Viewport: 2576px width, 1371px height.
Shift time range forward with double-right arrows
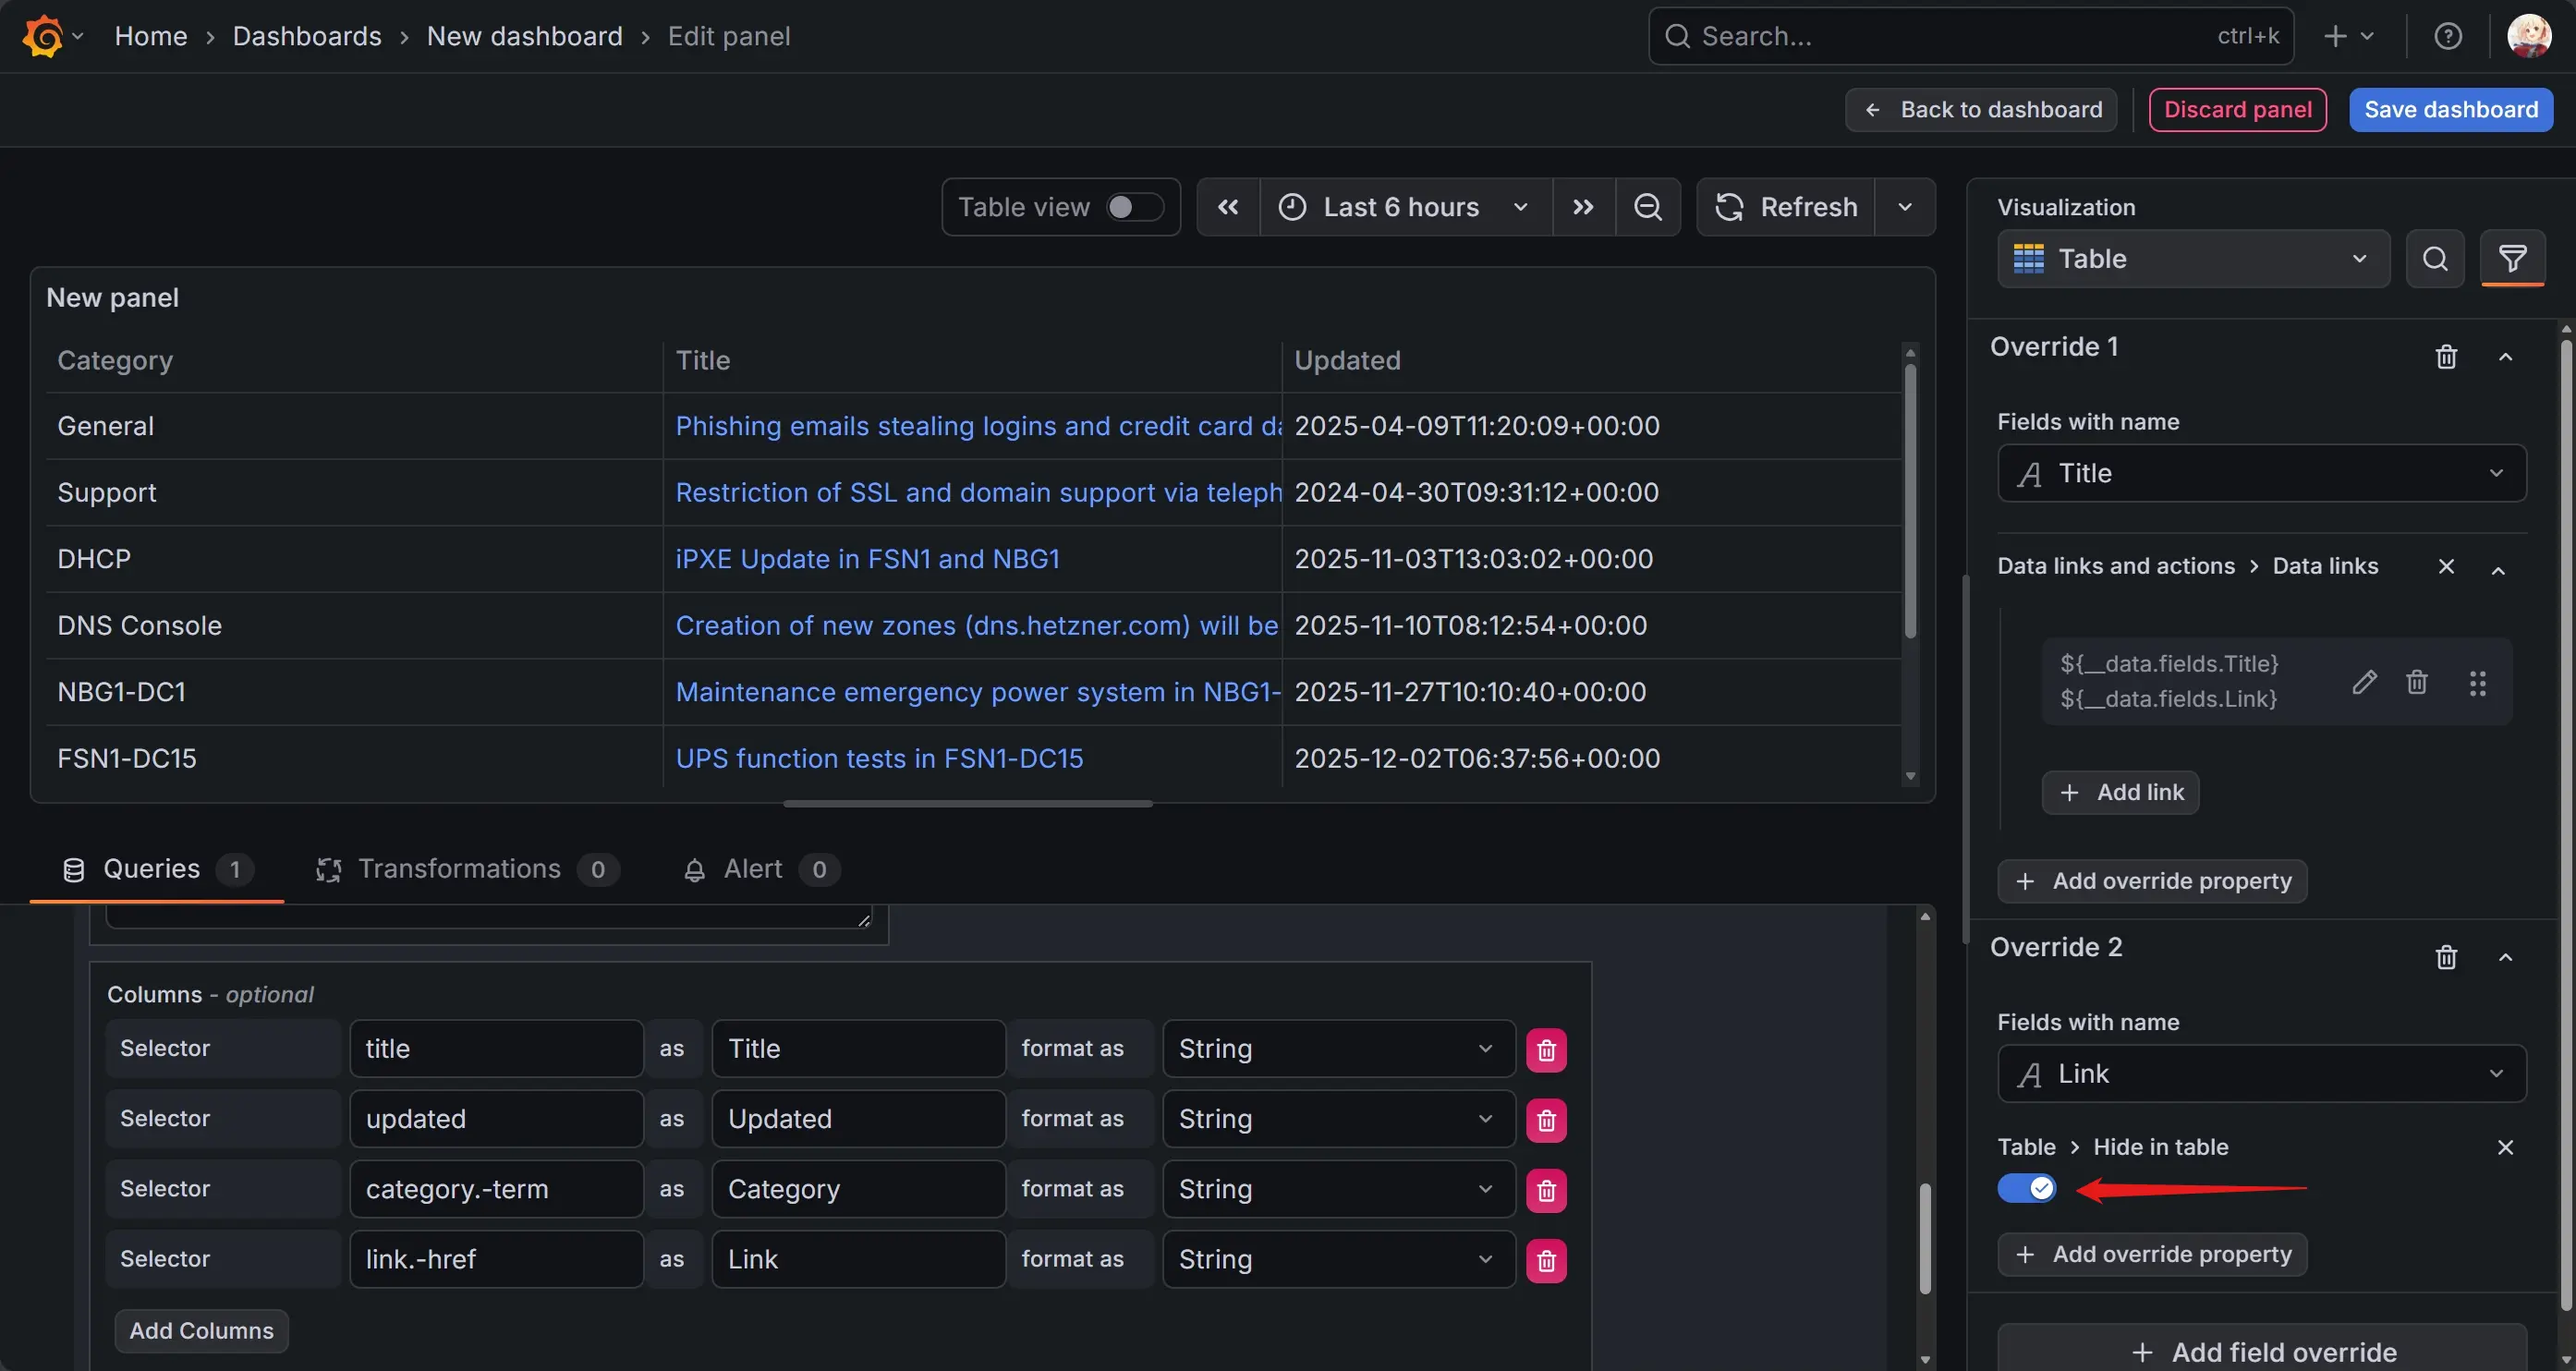tap(1582, 207)
